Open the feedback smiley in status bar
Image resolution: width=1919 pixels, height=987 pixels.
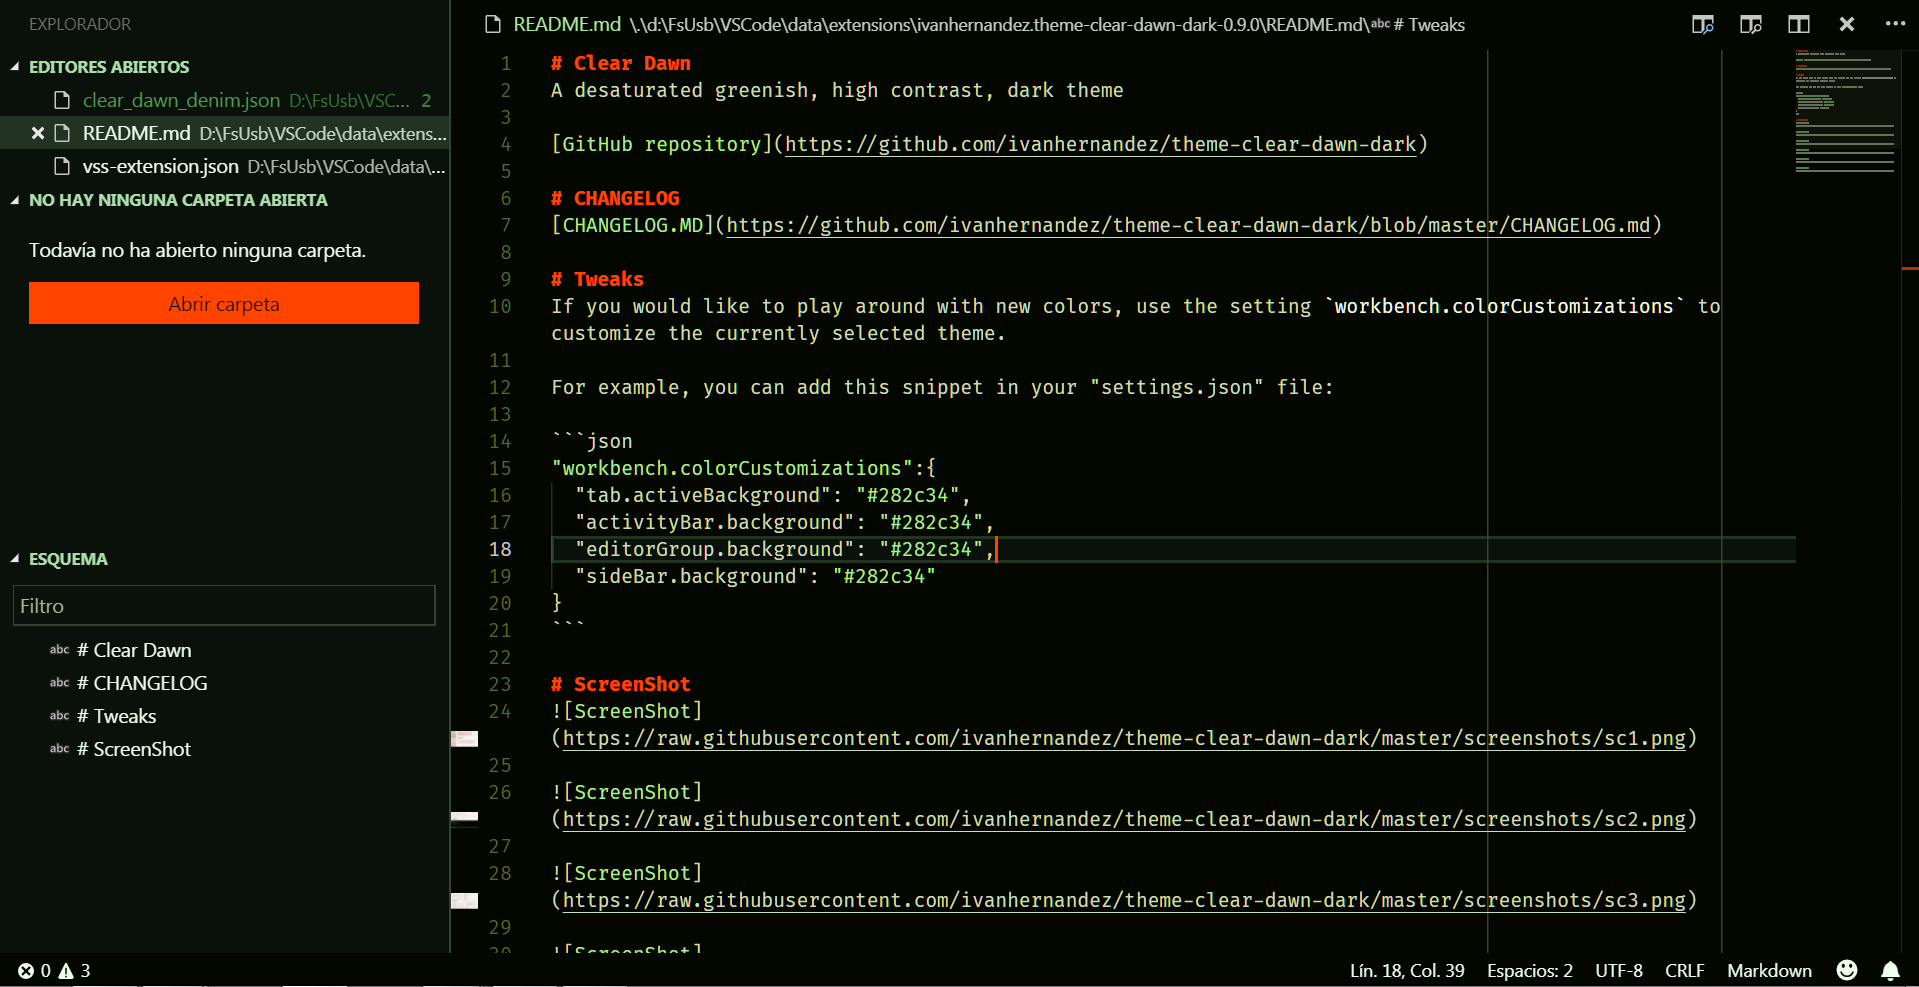1847,970
